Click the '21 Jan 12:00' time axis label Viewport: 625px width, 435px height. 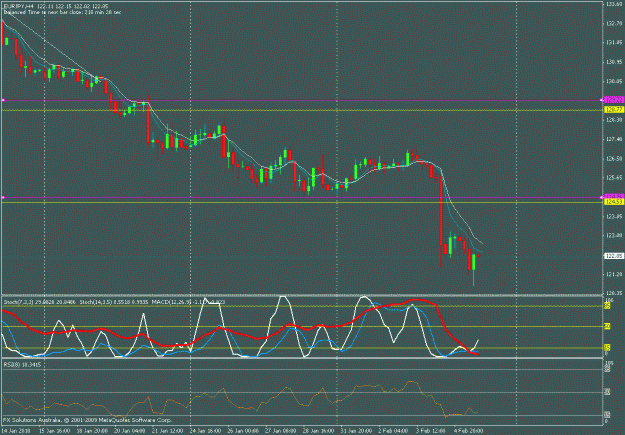coord(167,431)
